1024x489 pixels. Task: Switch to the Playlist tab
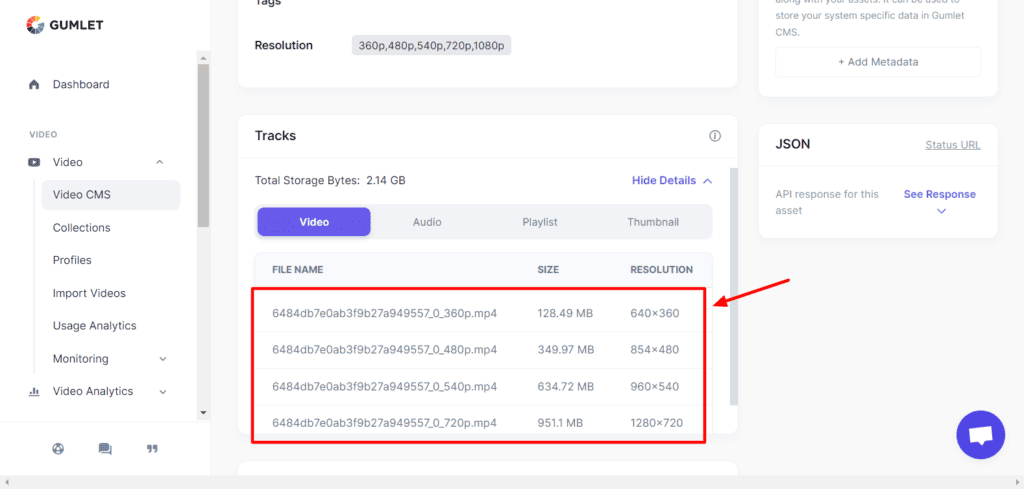click(540, 222)
